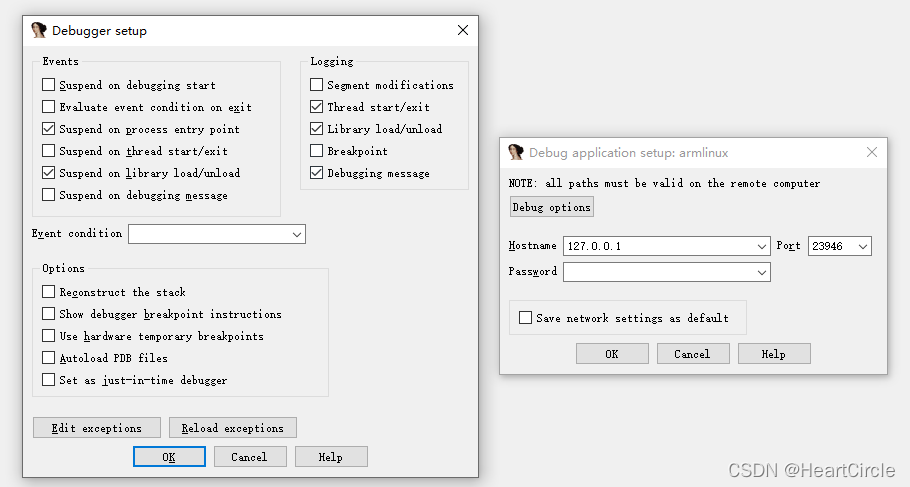
Task: Enable Autoload PDB files
Action: [49, 358]
